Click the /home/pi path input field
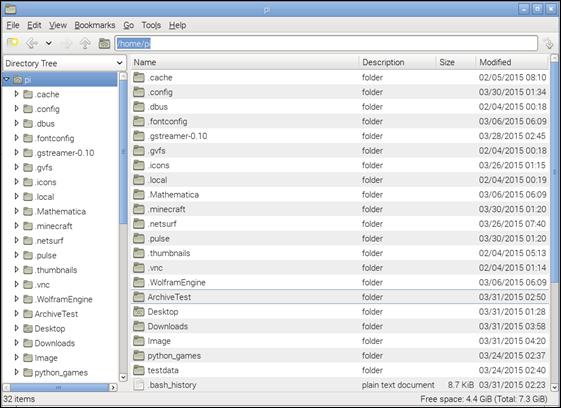Image resolution: width=561 pixels, height=408 pixels. point(326,43)
